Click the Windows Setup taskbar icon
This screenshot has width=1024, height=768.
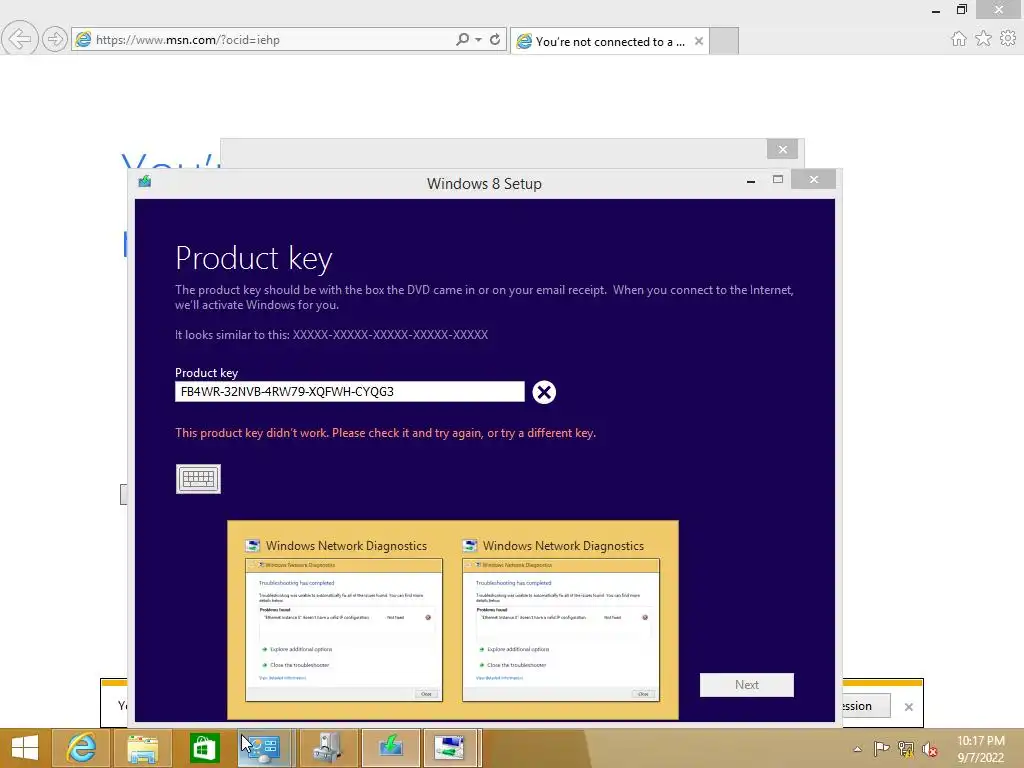[391, 748]
